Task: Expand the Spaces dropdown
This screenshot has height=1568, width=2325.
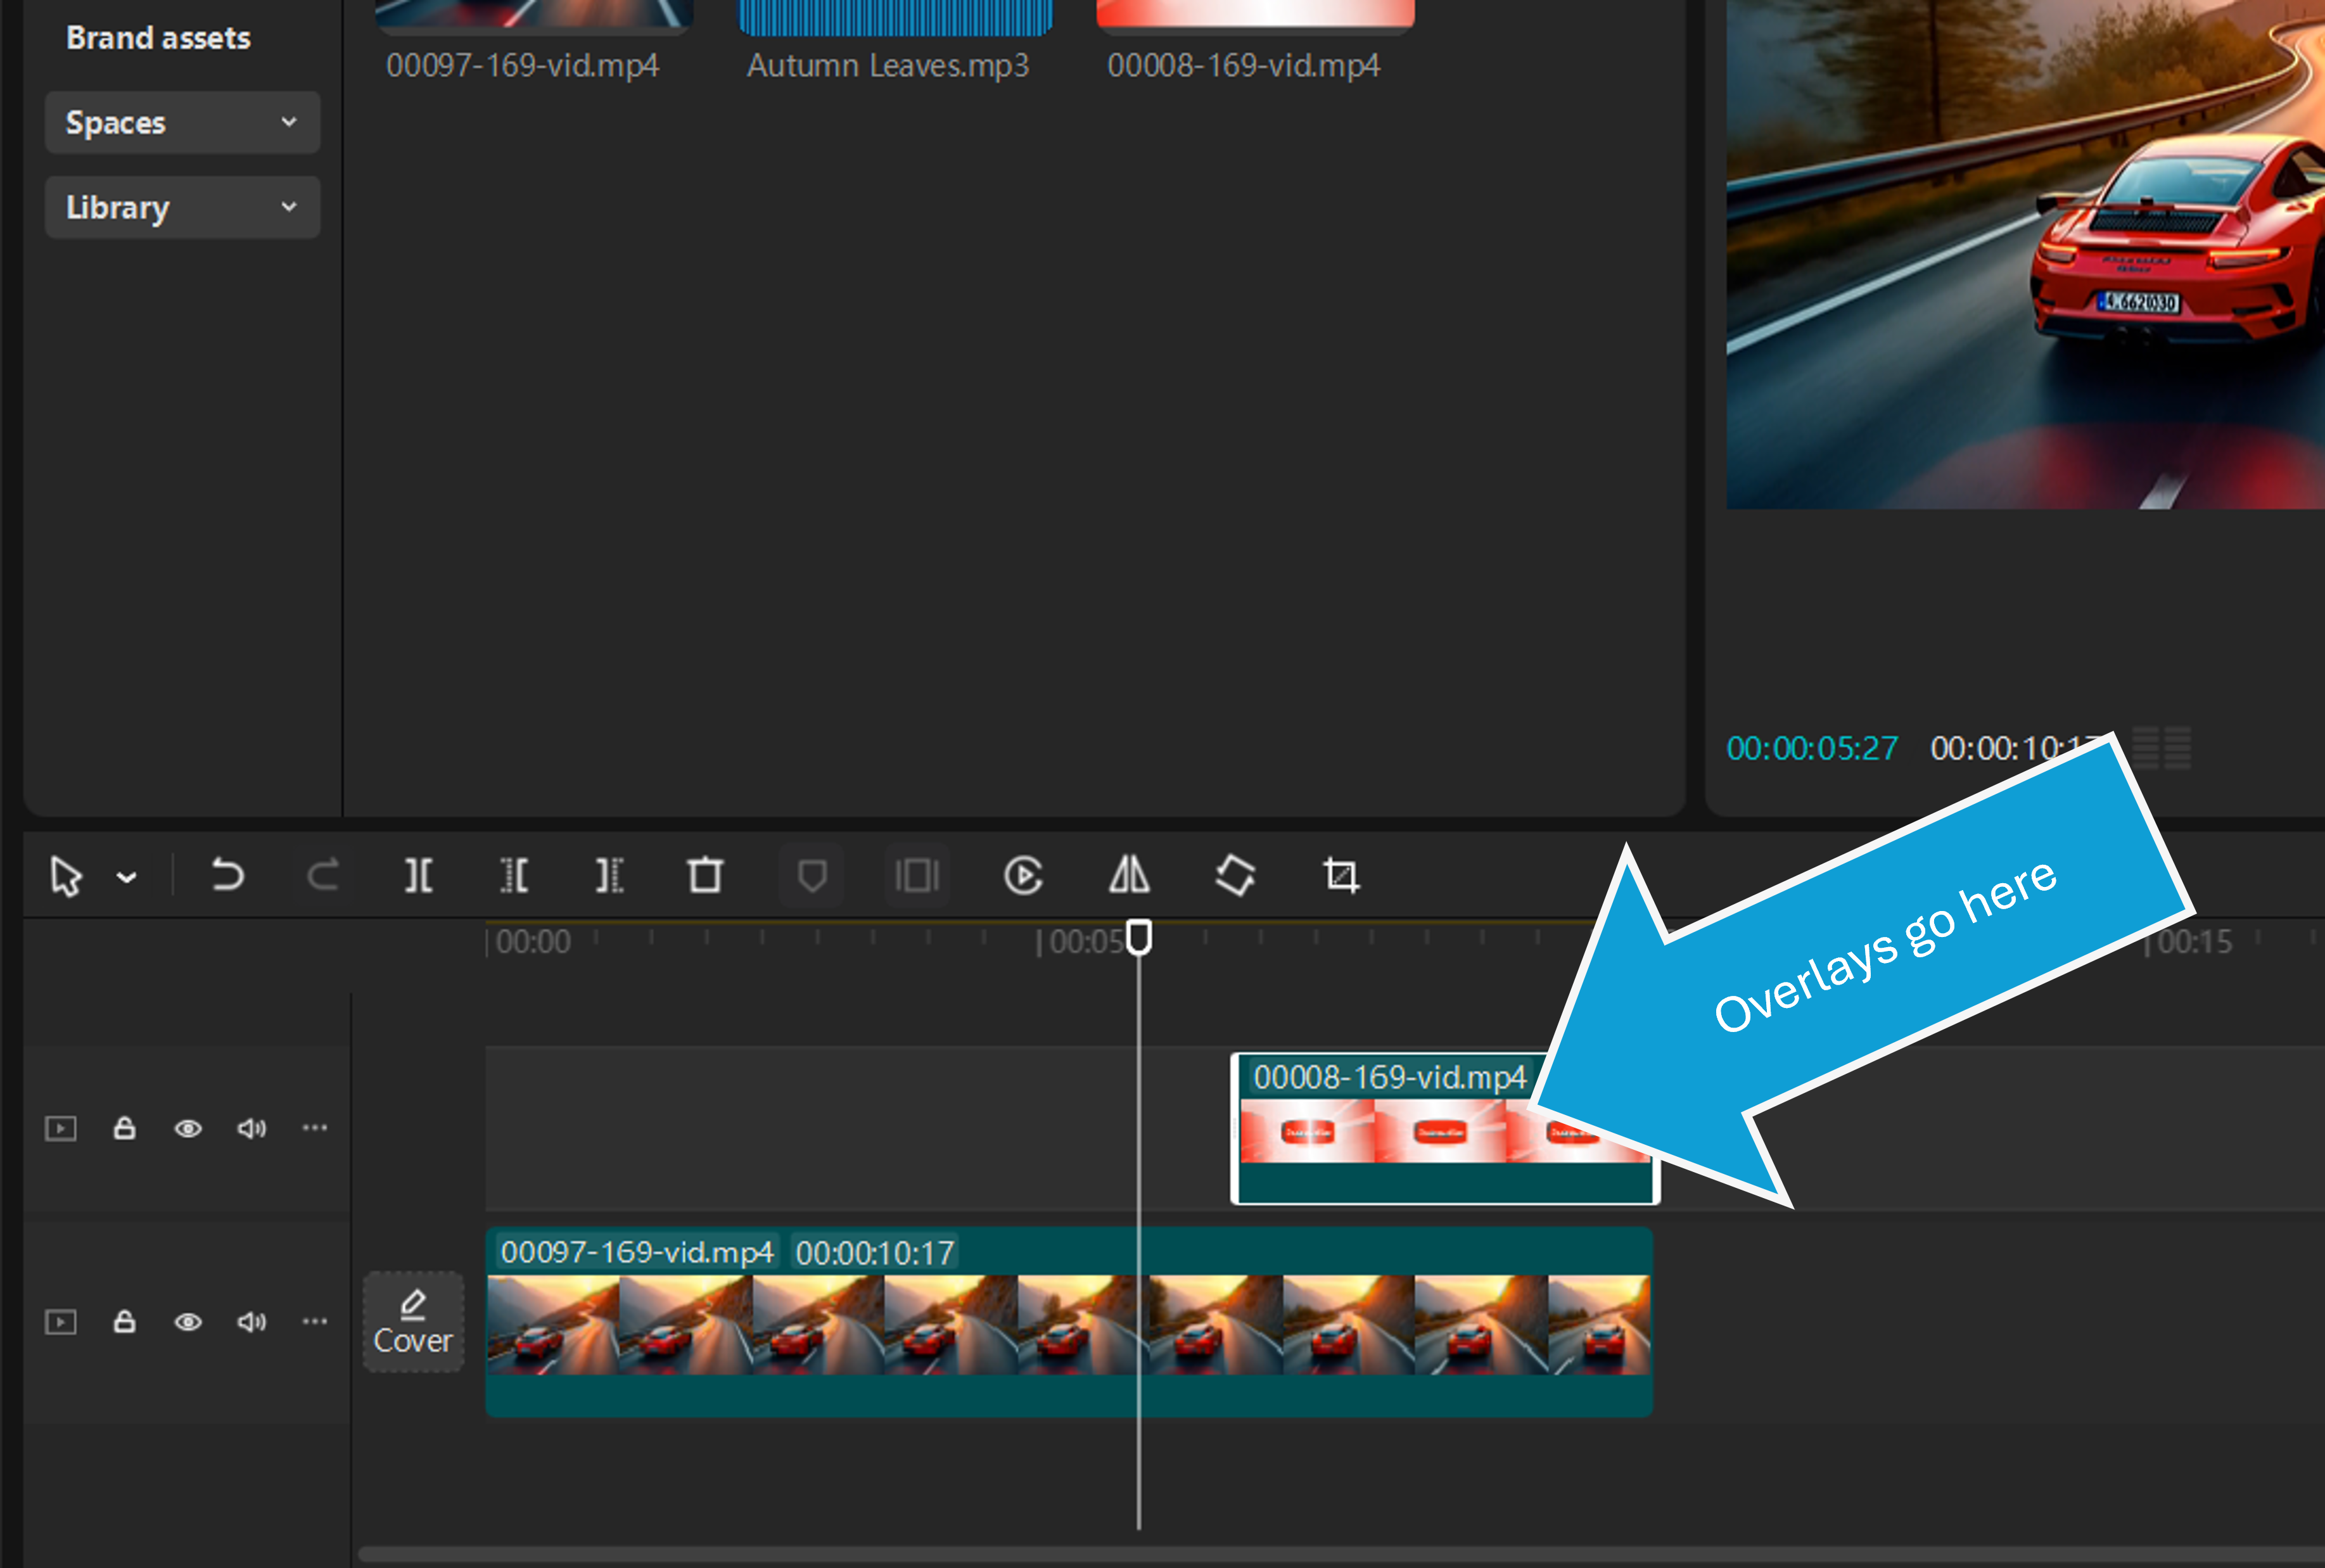Action: pos(182,123)
